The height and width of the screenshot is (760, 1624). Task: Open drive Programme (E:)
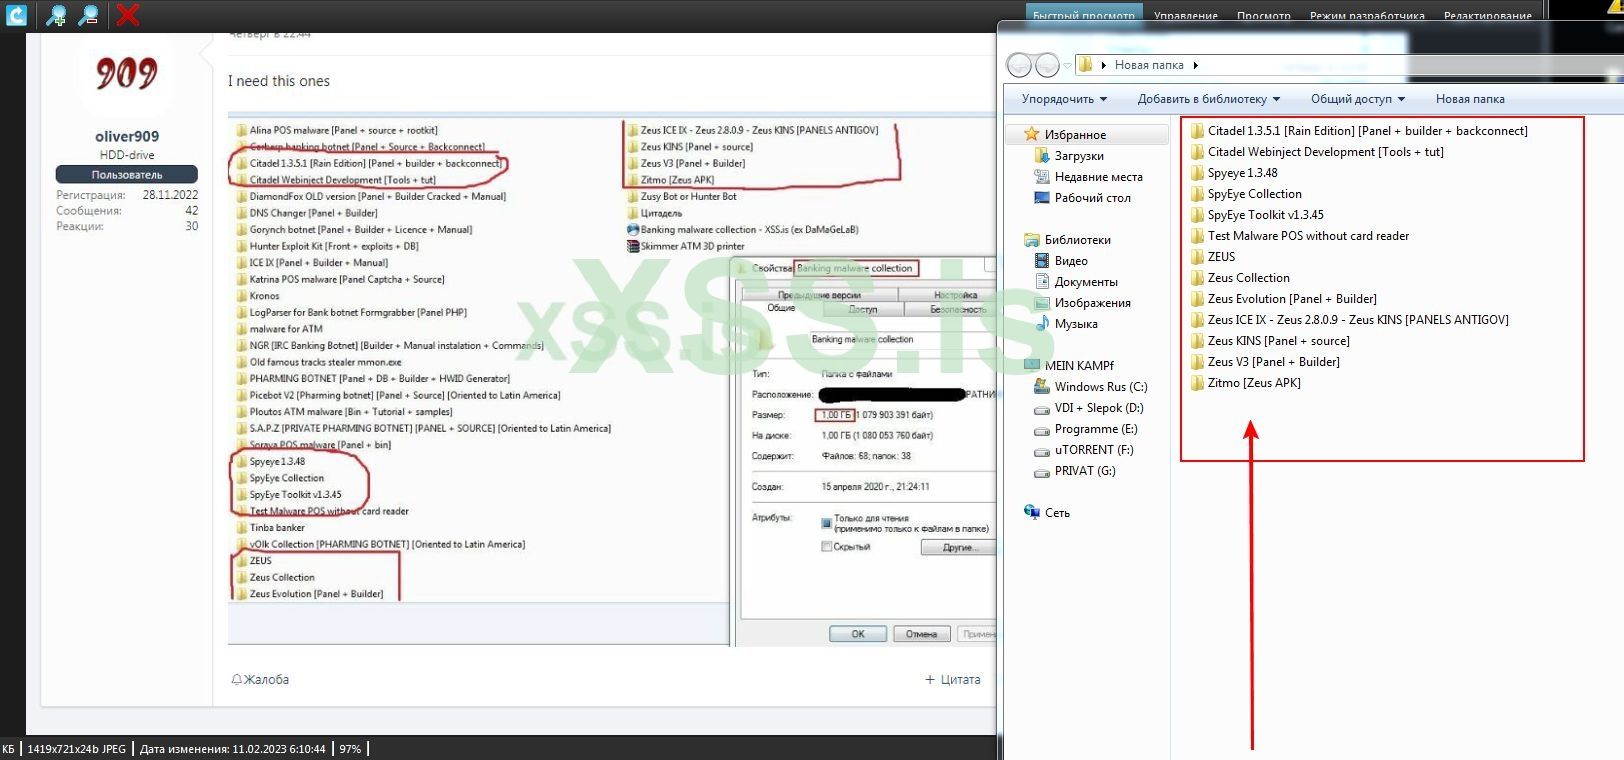pos(1085,428)
